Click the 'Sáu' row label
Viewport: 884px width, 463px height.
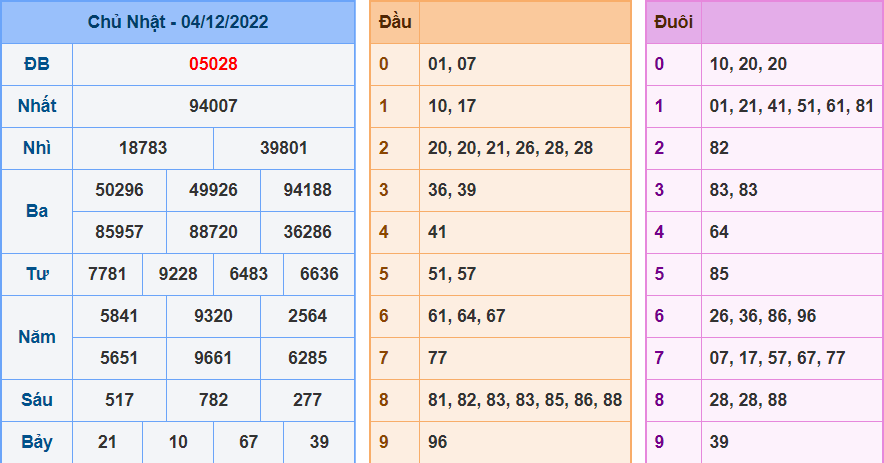37,400
